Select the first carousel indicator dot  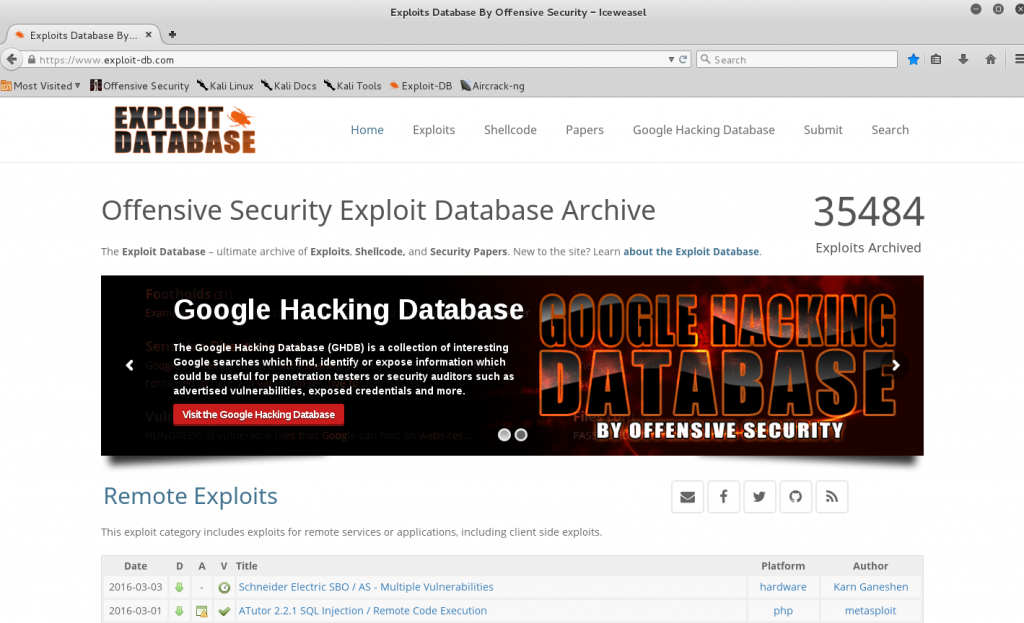click(504, 435)
